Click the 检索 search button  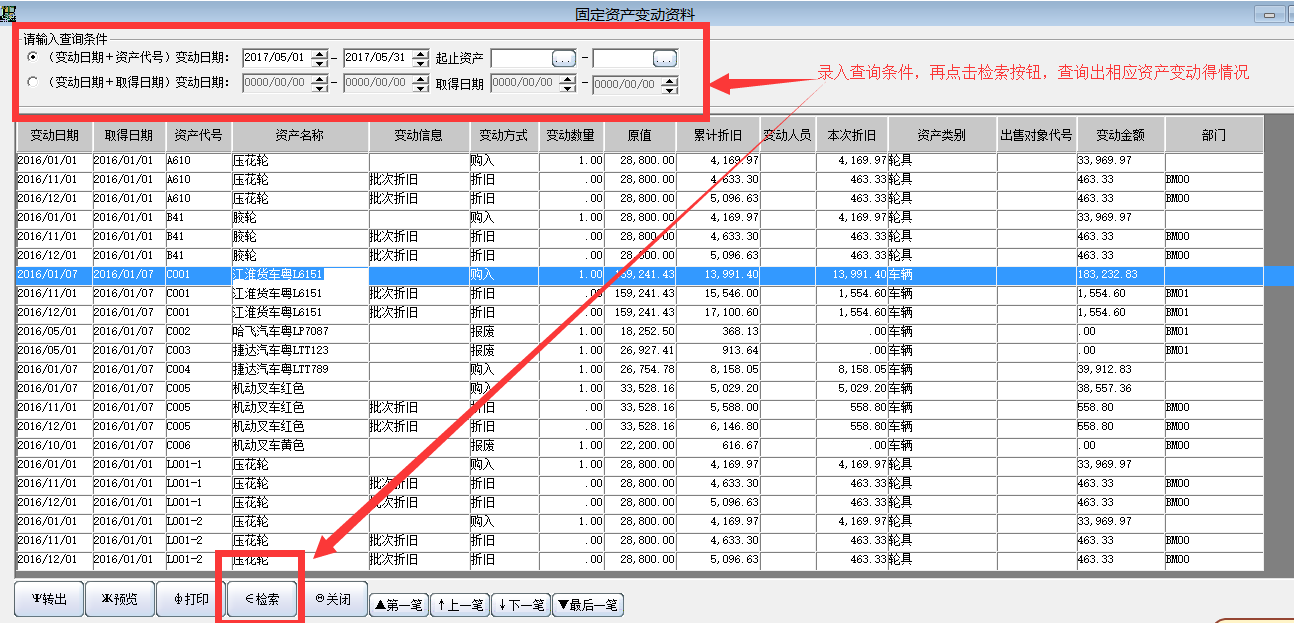[261, 599]
